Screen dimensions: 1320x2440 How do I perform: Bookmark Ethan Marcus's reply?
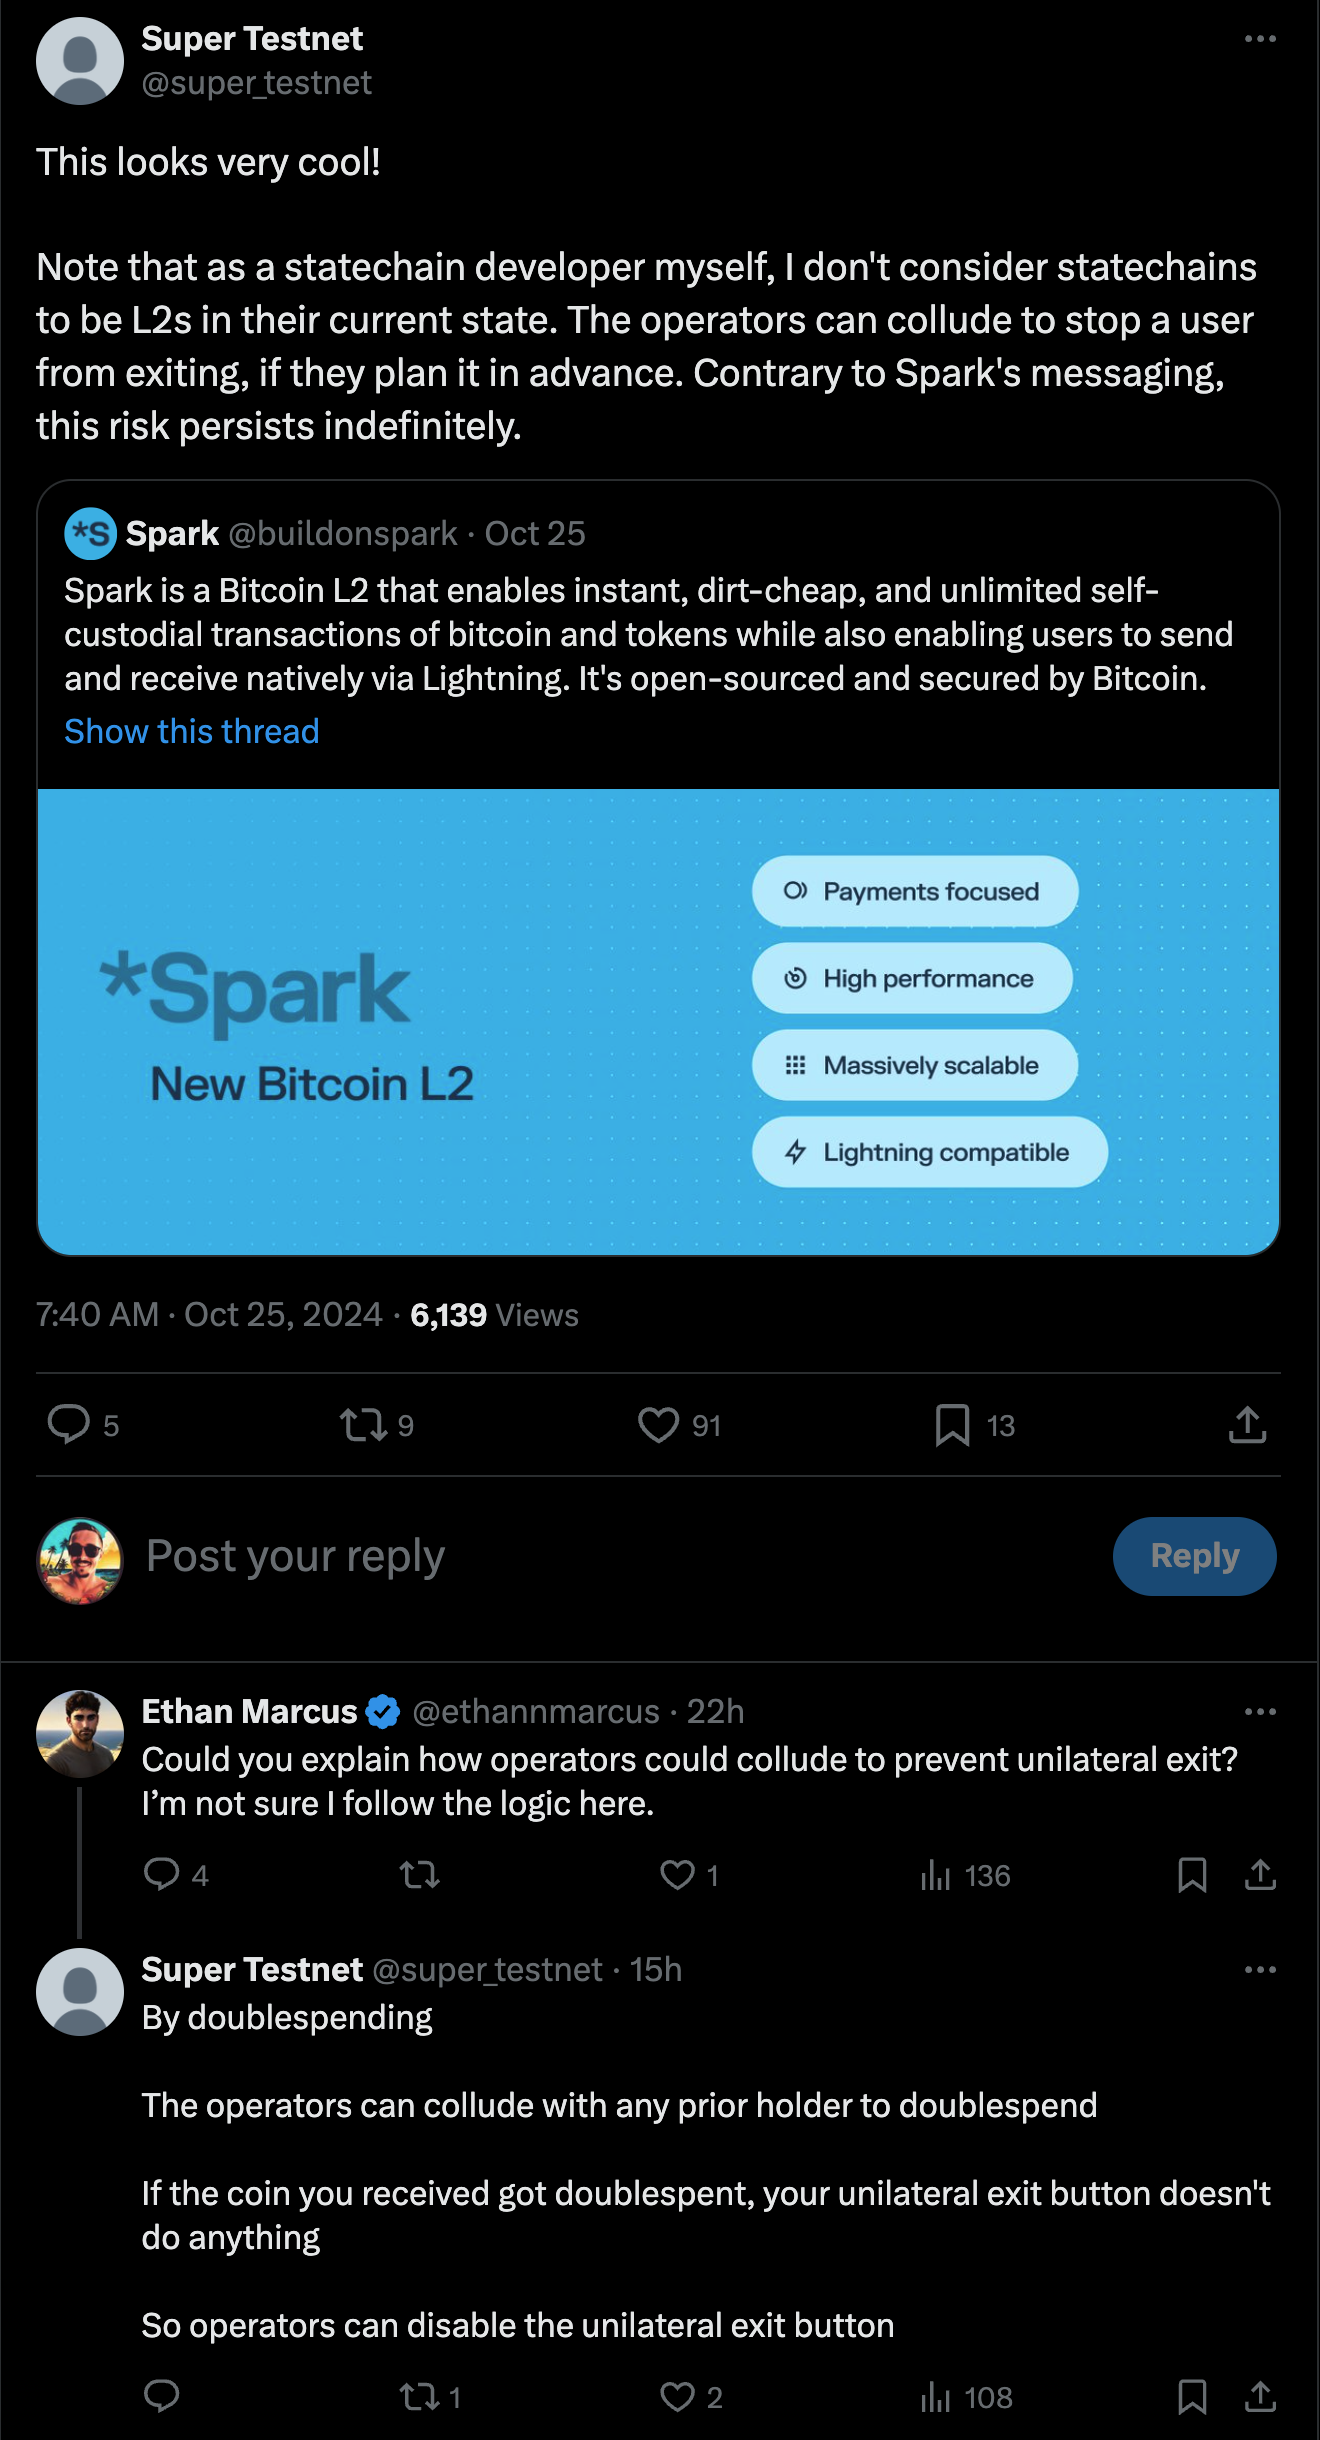[1192, 1875]
